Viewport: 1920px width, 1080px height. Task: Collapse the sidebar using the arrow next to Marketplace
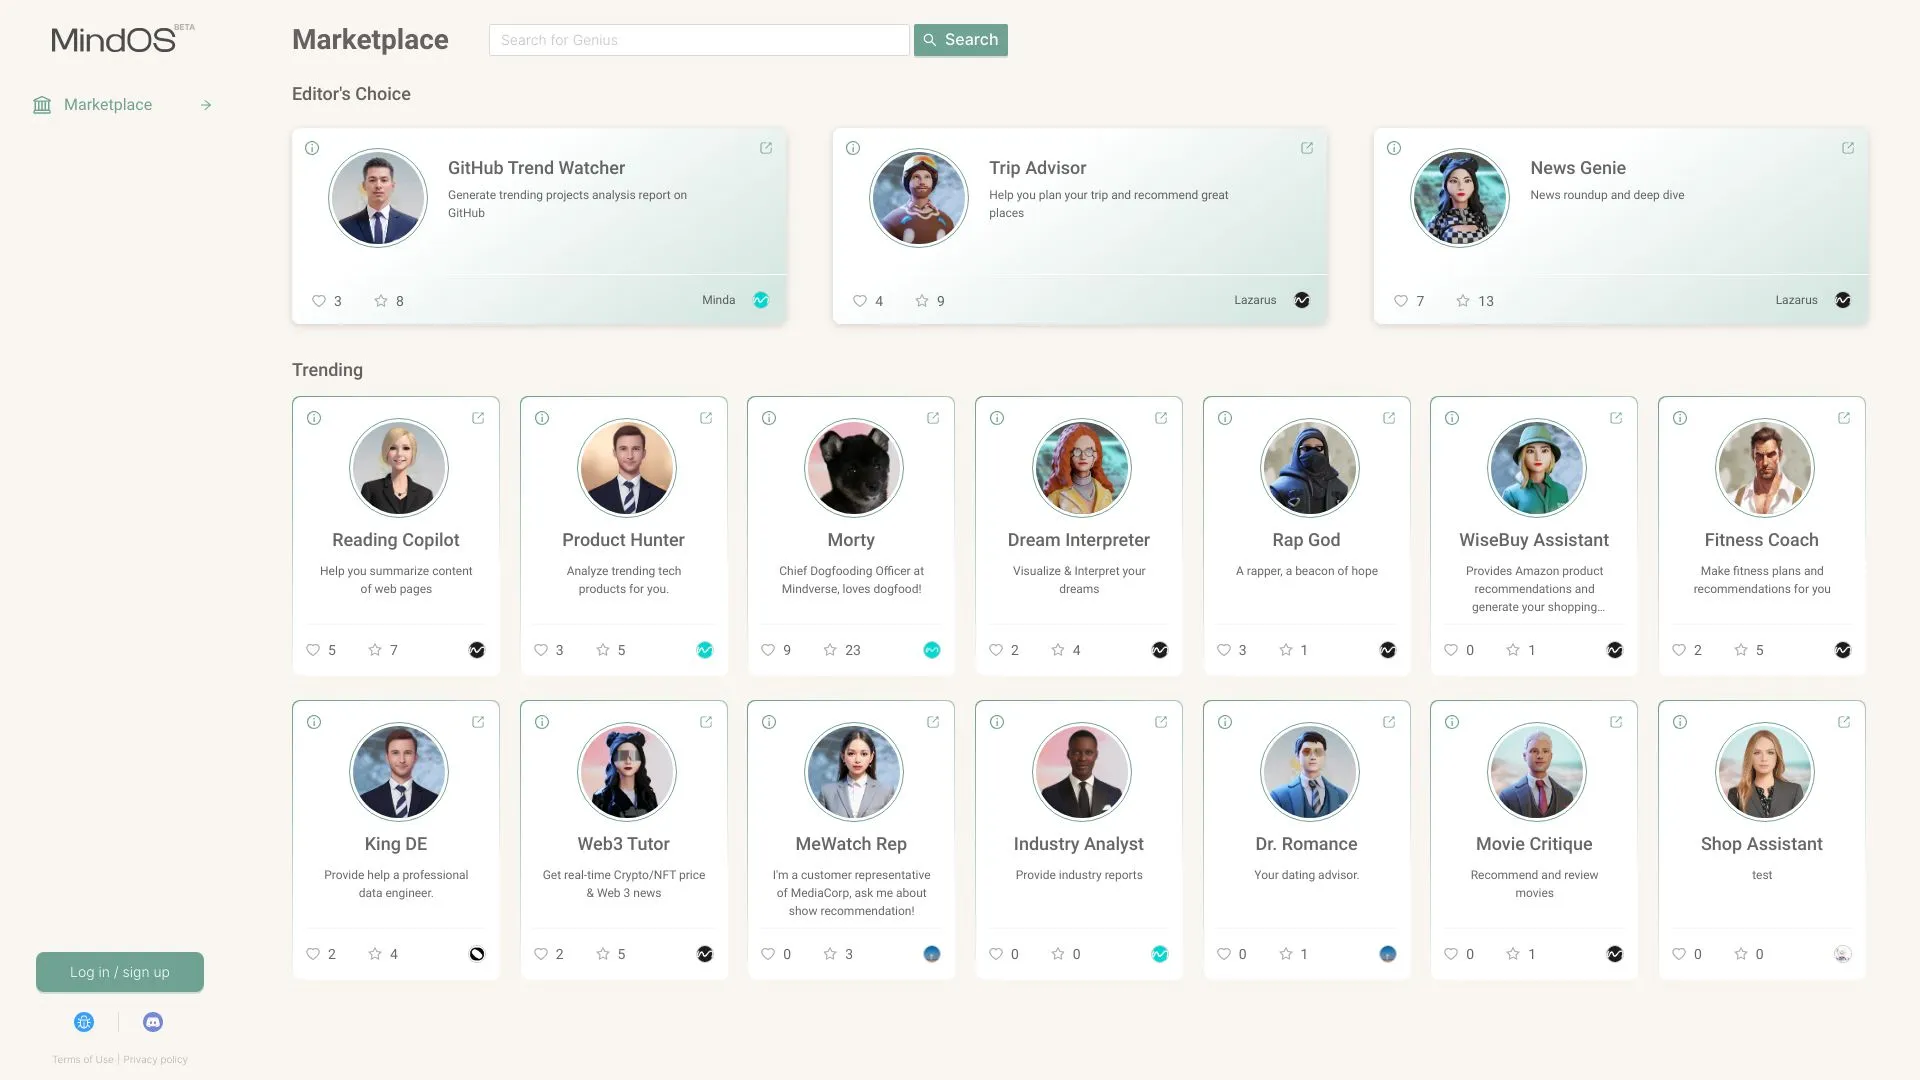click(206, 104)
